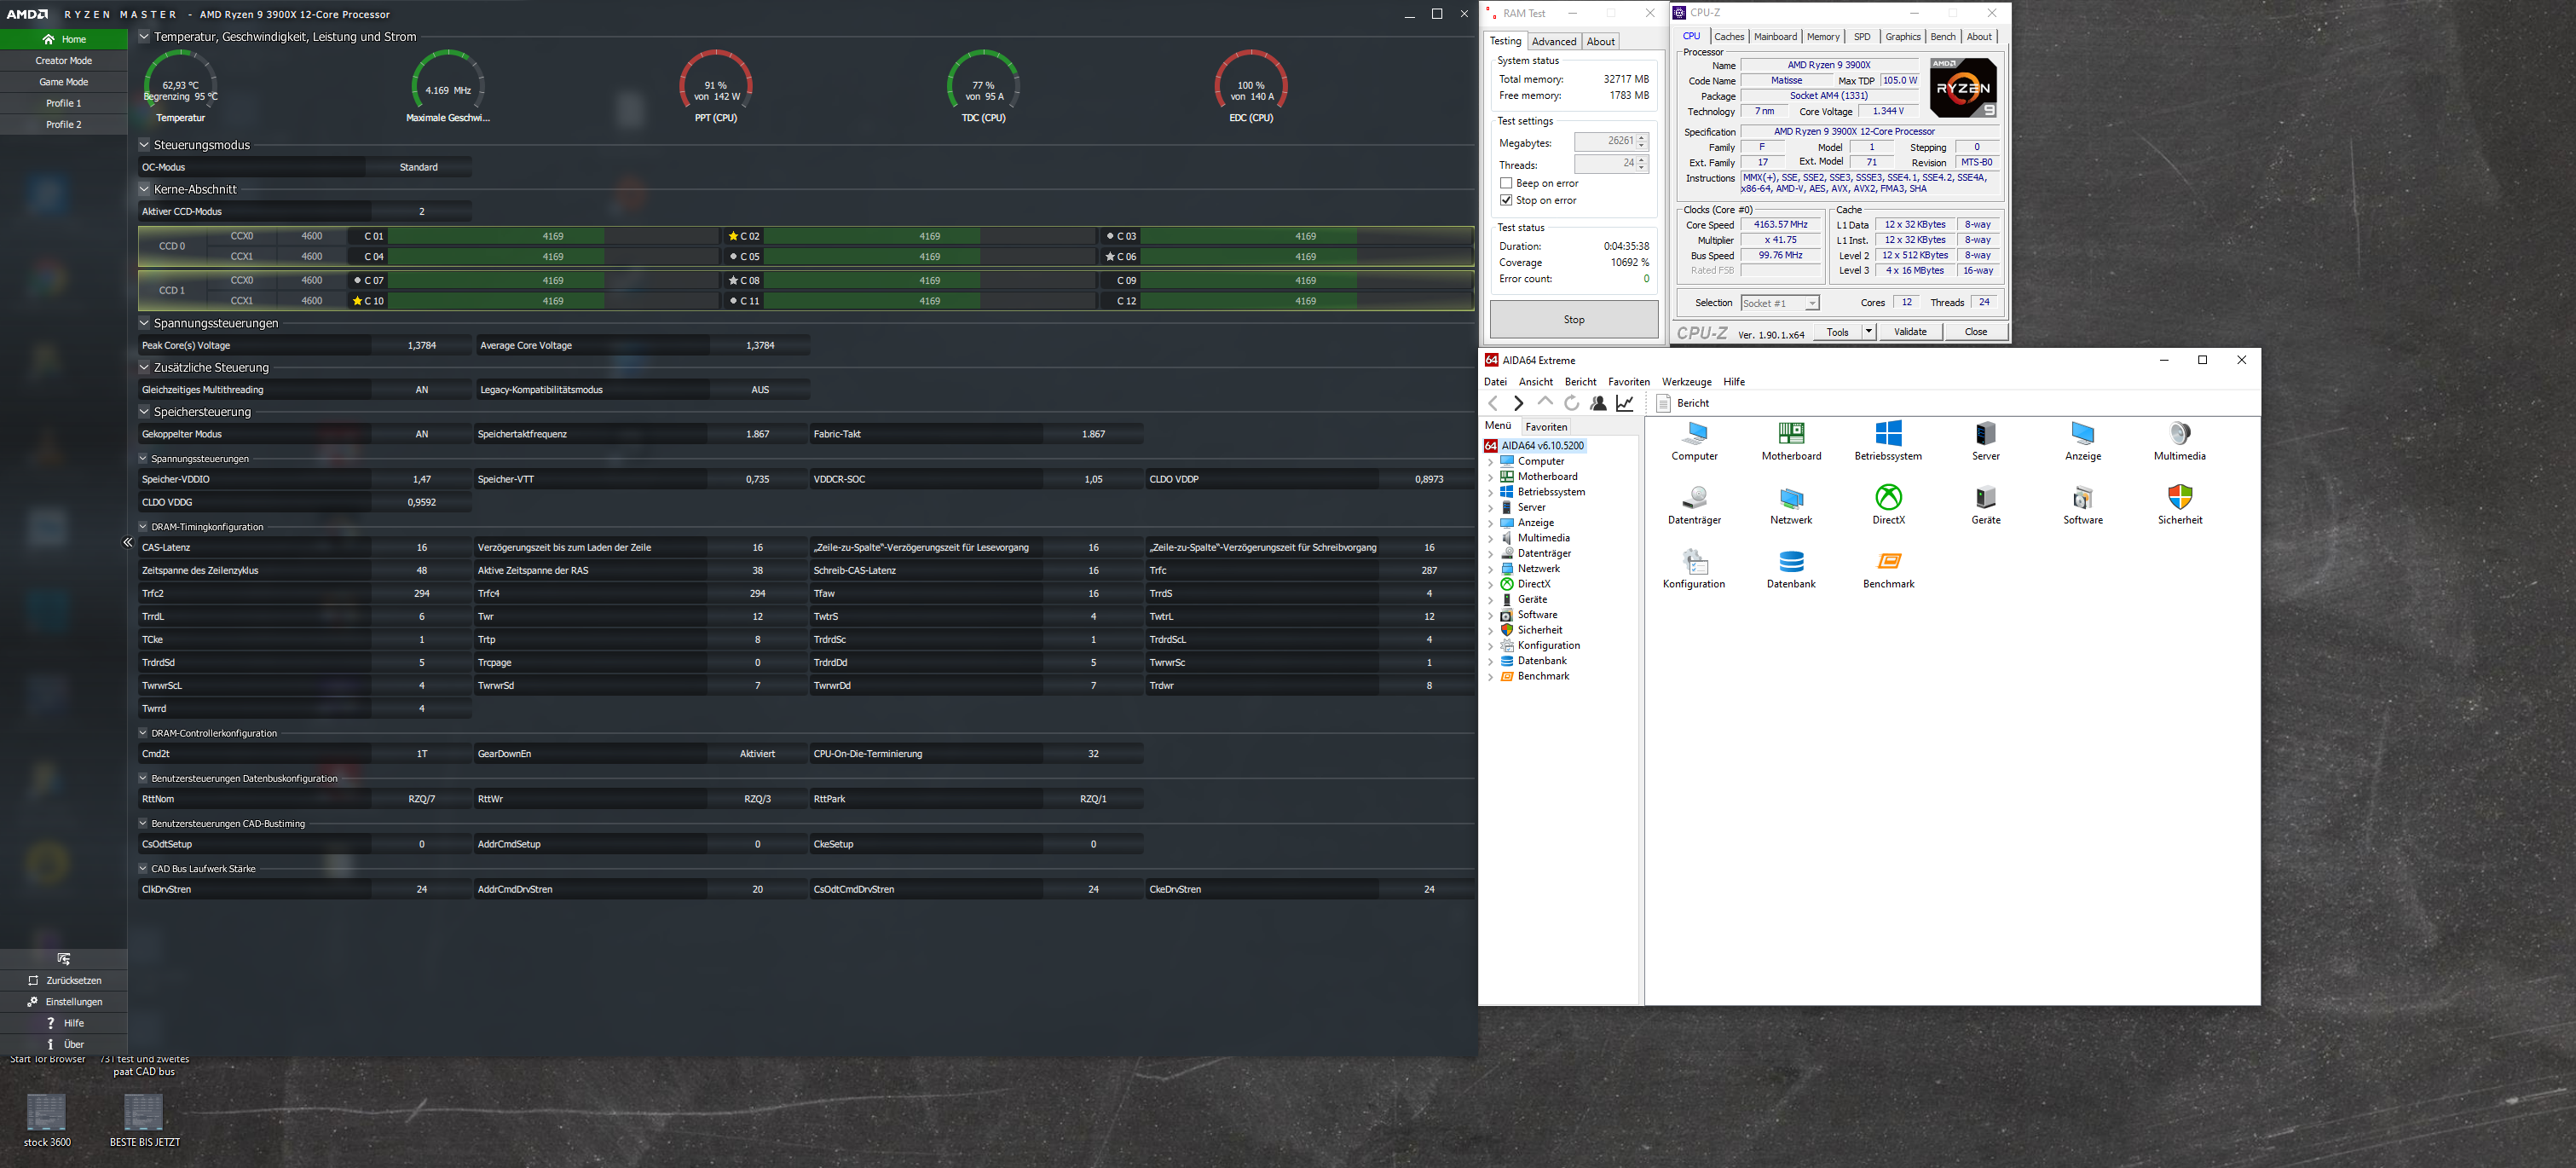The height and width of the screenshot is (1168, 2576).
Task: Open the large Geräte icon in AIDA64 panel
Action: [1986, 504]
